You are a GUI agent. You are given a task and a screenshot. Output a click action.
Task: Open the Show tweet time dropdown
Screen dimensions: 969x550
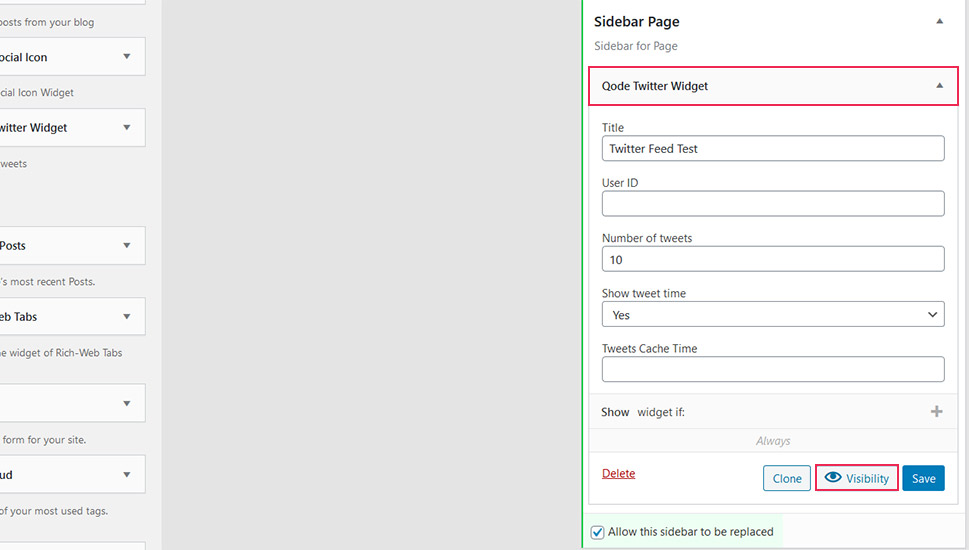pyautogui.click(x=773, y=315)
